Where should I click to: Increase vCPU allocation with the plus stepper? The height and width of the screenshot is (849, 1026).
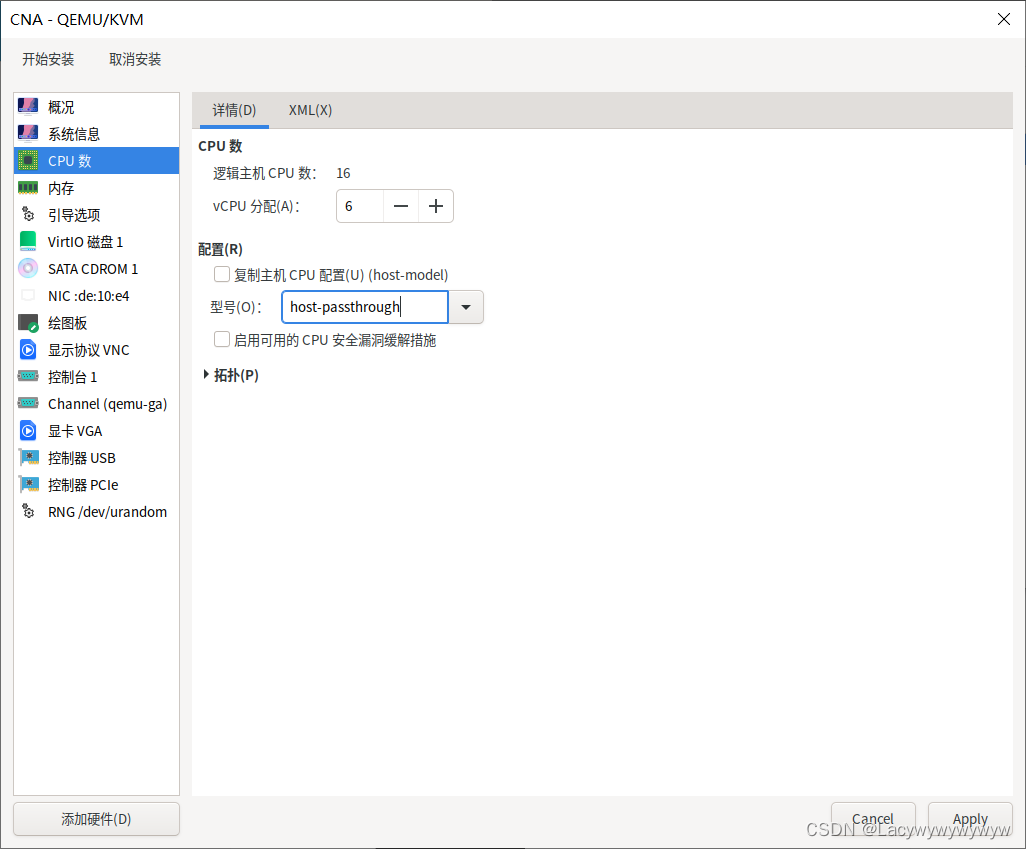point(435,206)
